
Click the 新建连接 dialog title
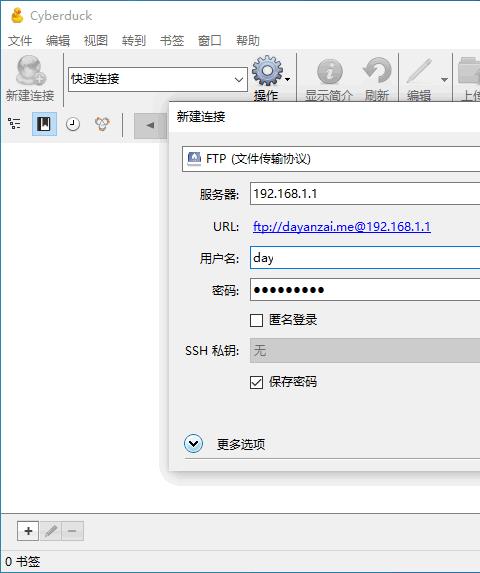[201, 117]
